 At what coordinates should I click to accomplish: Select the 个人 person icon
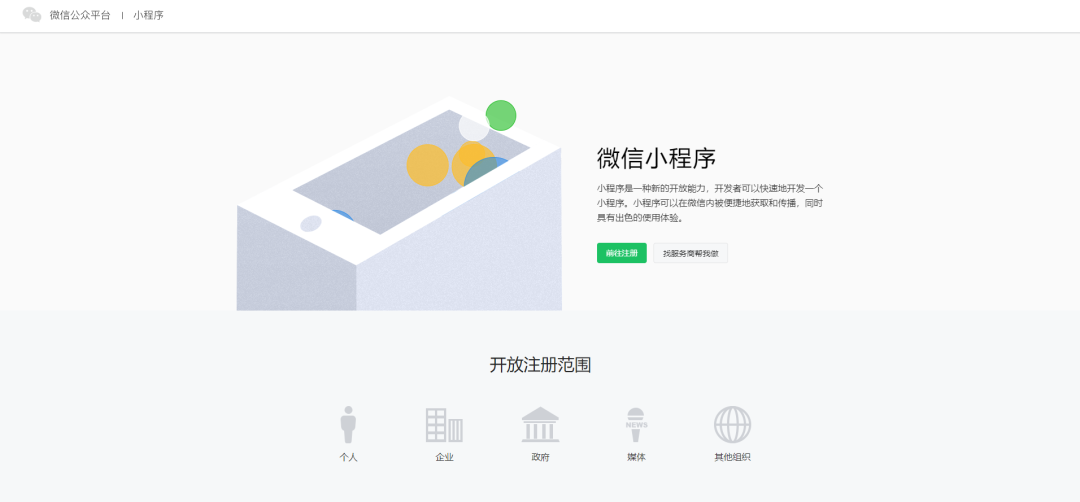[349, 424]
